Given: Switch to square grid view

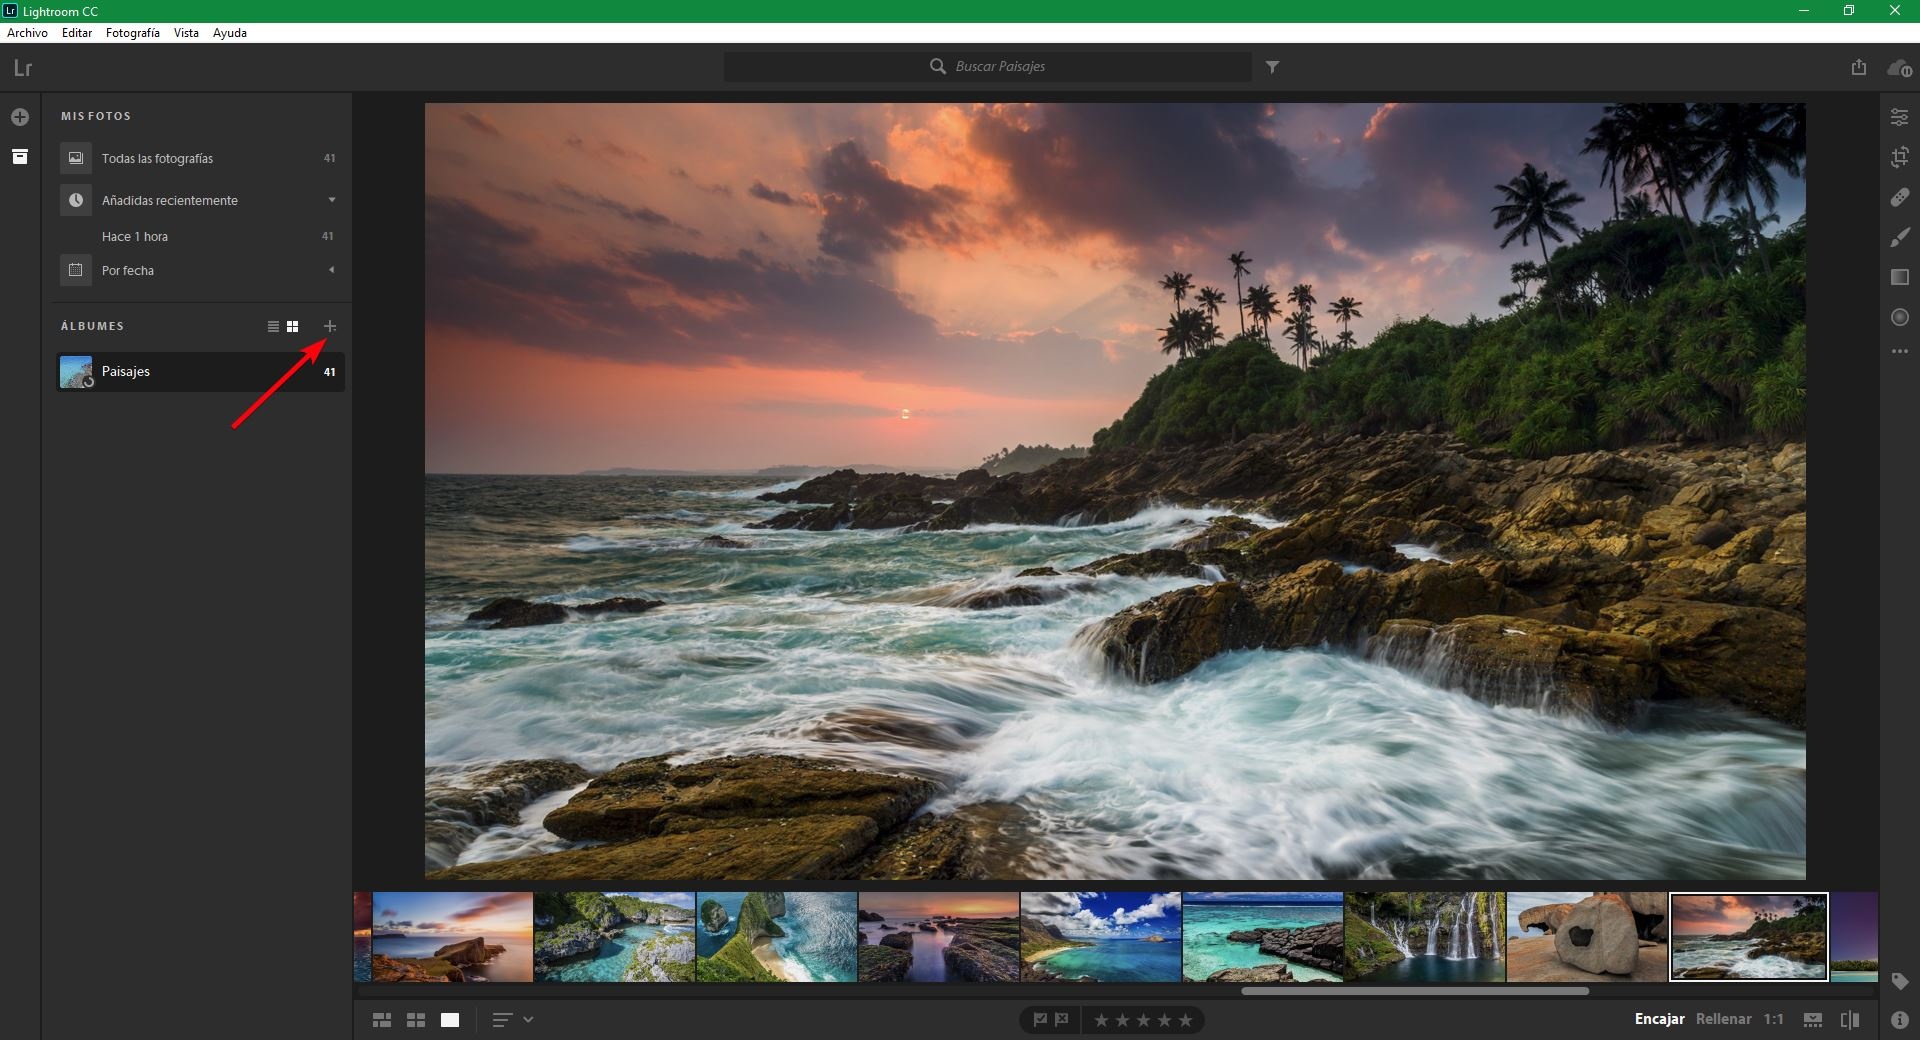Looking at the screenshot, I should tap(416, 1020).
